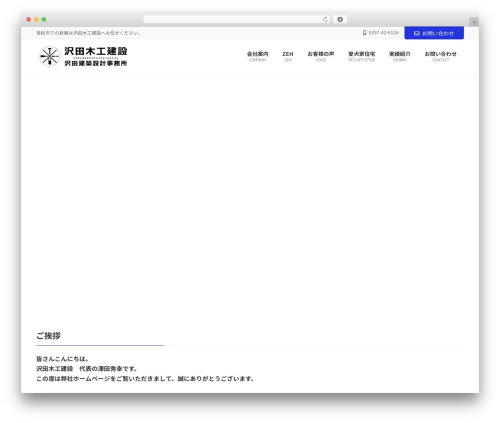The width and height of the screenshot is (500, 423).
Task: Click the top tagline text in header bar
Action: pos(88,33)
